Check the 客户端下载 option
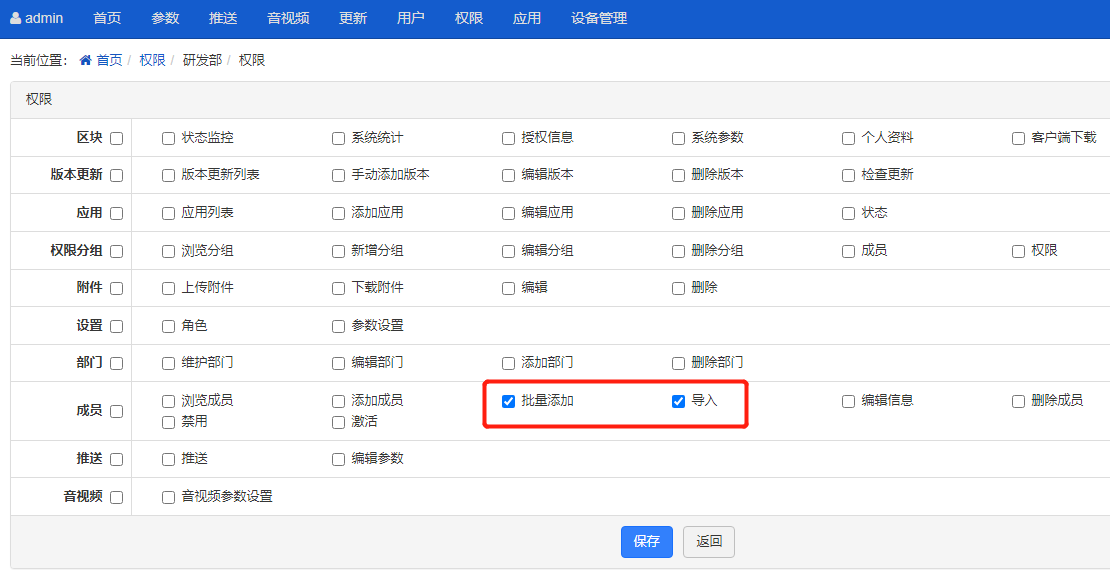 pyautogui.click(x=1018, y=138)
